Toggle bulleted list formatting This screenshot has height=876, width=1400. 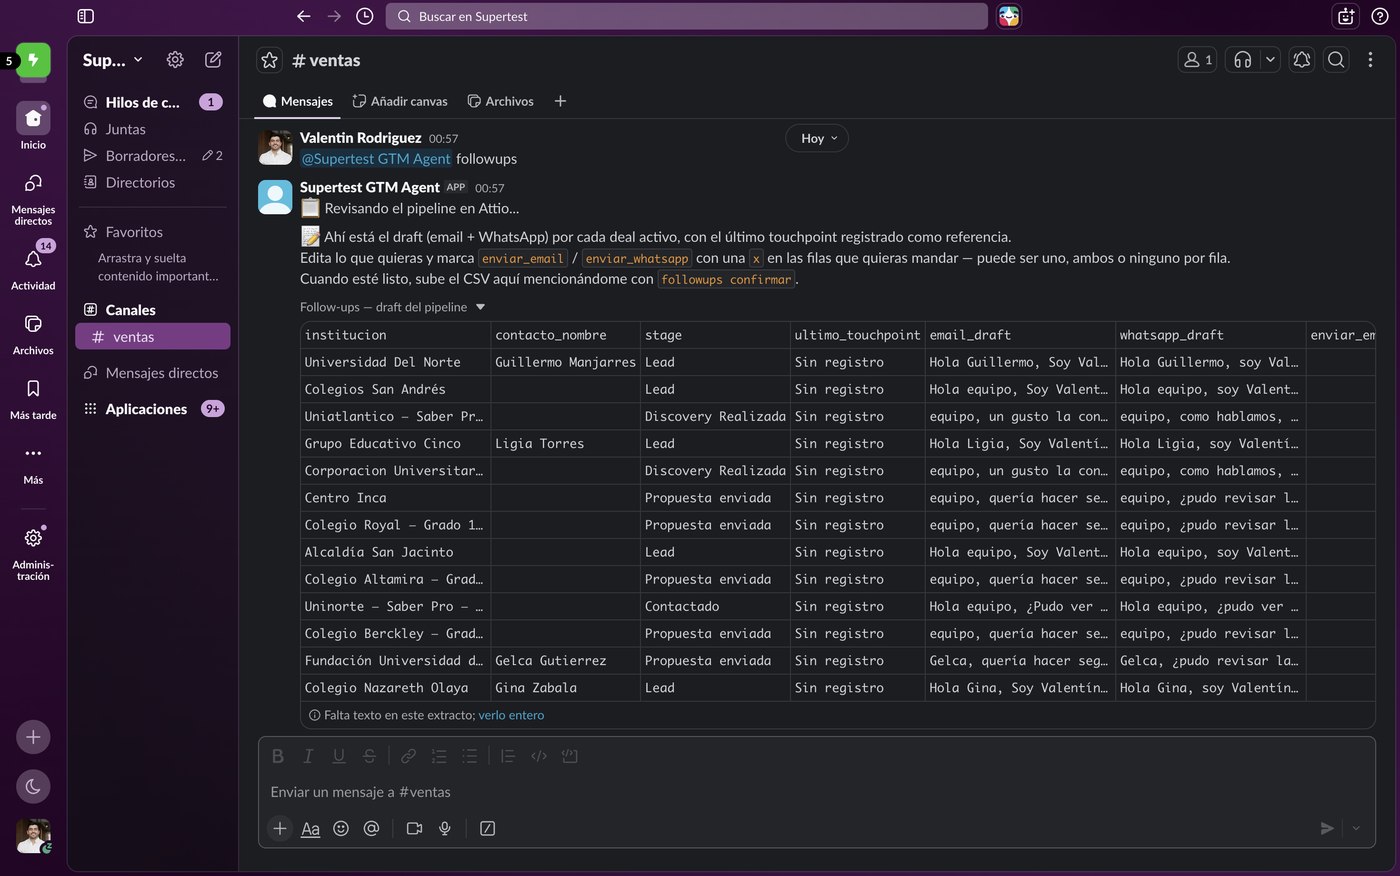470,756
